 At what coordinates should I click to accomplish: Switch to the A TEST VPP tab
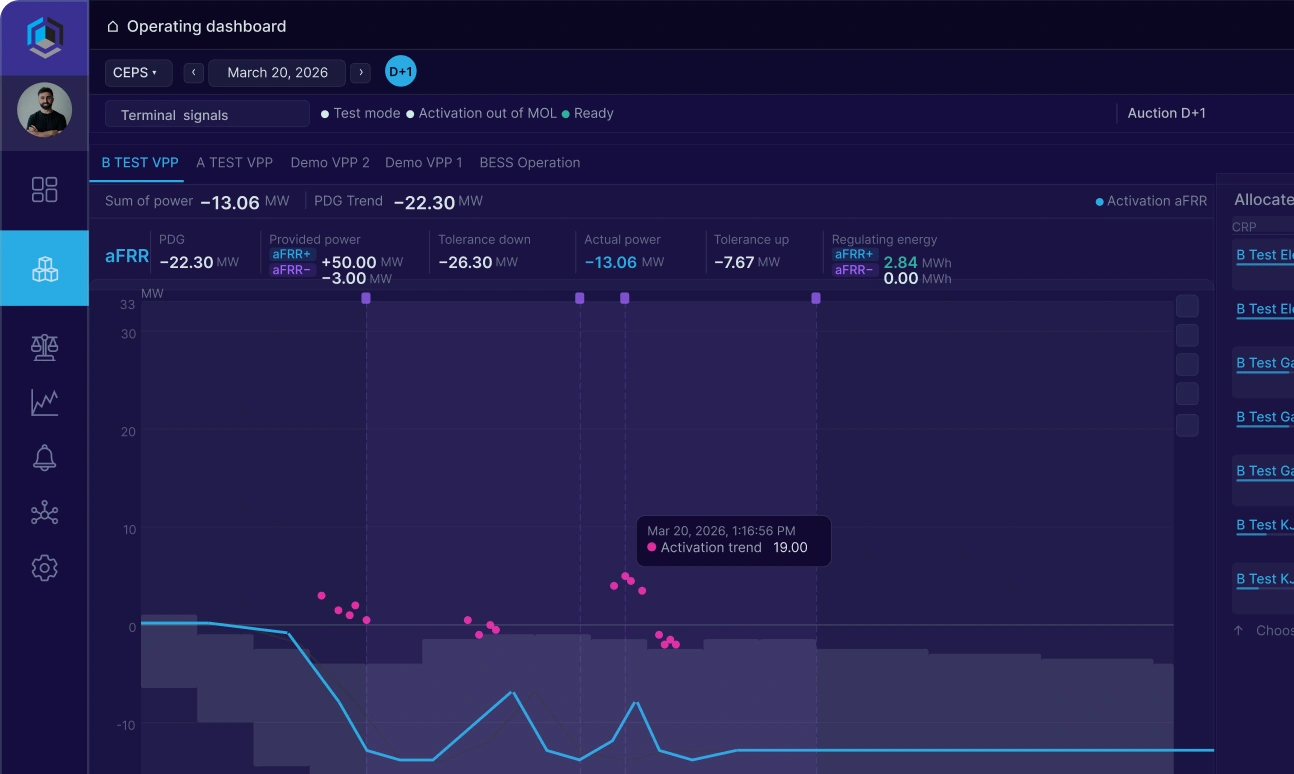coord(234,162)
